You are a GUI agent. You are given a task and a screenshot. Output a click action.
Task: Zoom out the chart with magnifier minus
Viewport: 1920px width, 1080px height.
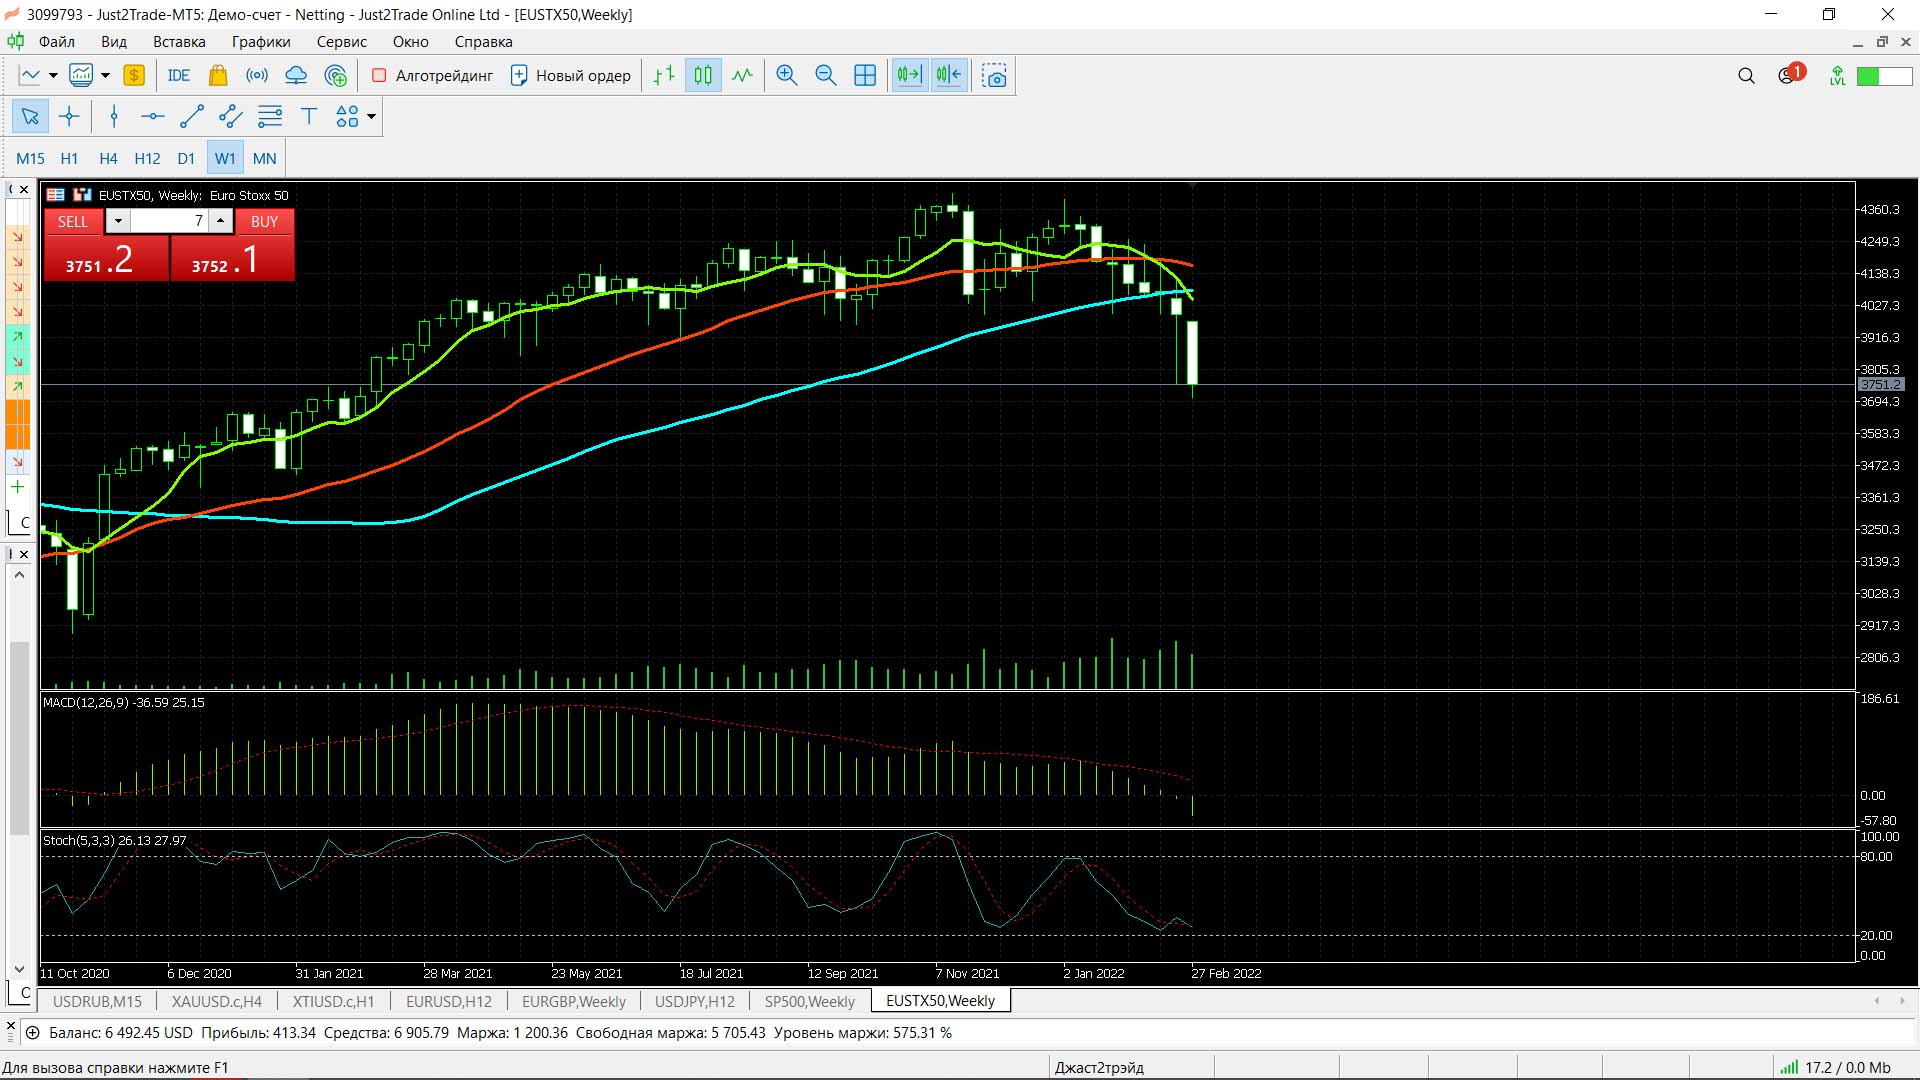pyautogui.click(x=826, y=75)
